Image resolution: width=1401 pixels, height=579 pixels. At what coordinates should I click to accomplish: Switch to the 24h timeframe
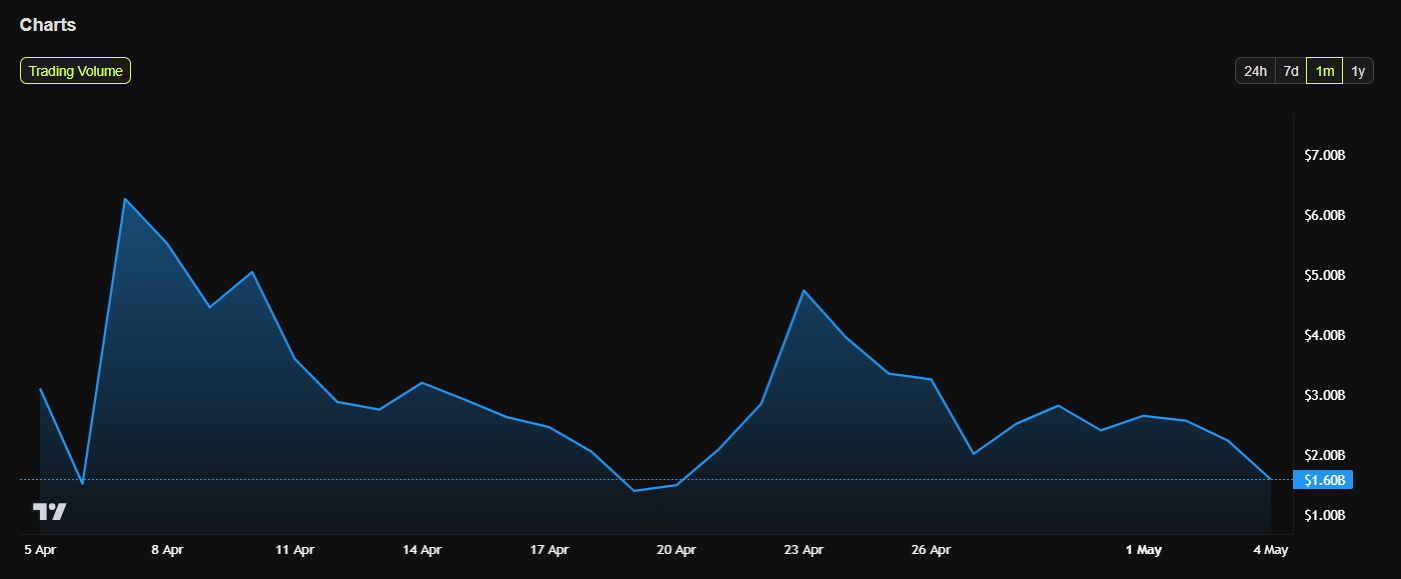click(x=1255, y=71)
